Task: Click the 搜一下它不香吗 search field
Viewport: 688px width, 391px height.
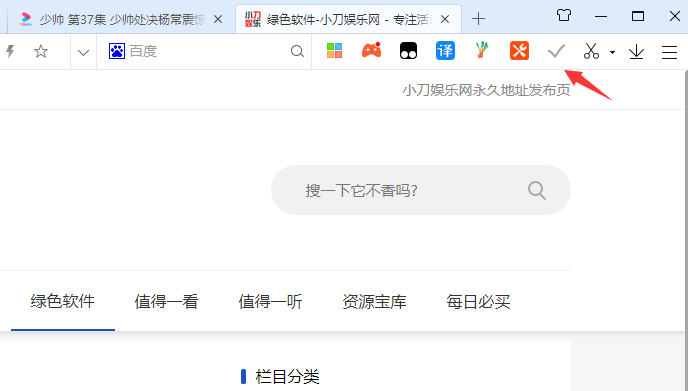Action: [x=421, y=190]
